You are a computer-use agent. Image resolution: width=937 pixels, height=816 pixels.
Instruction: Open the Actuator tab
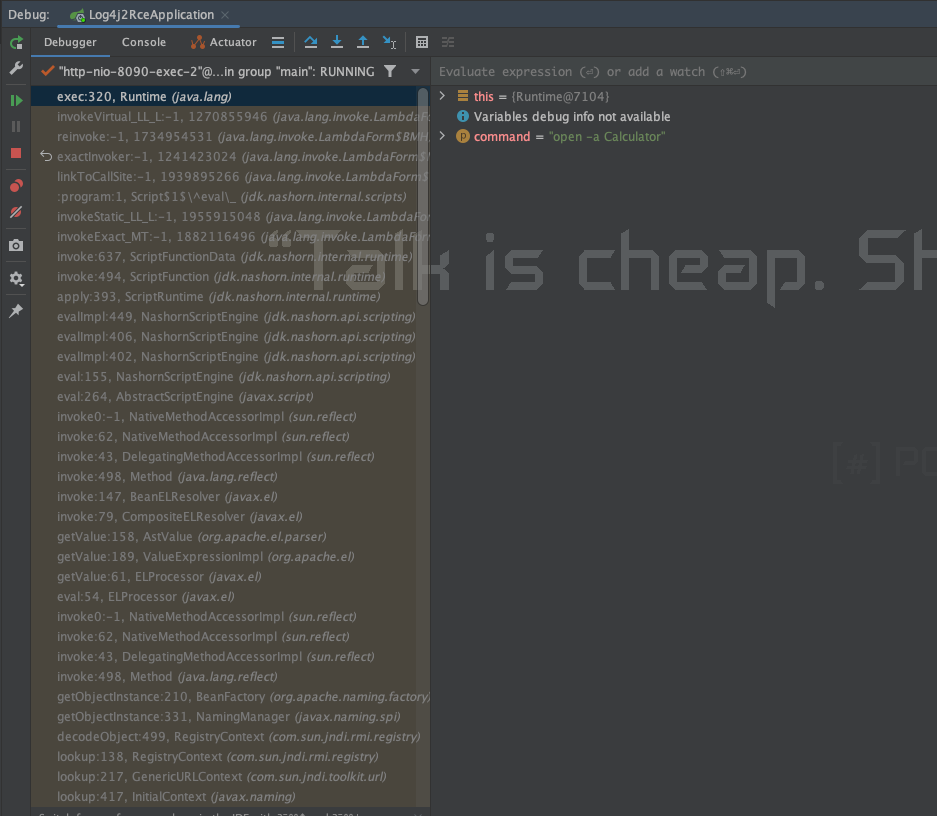click(x=223, y=42)
